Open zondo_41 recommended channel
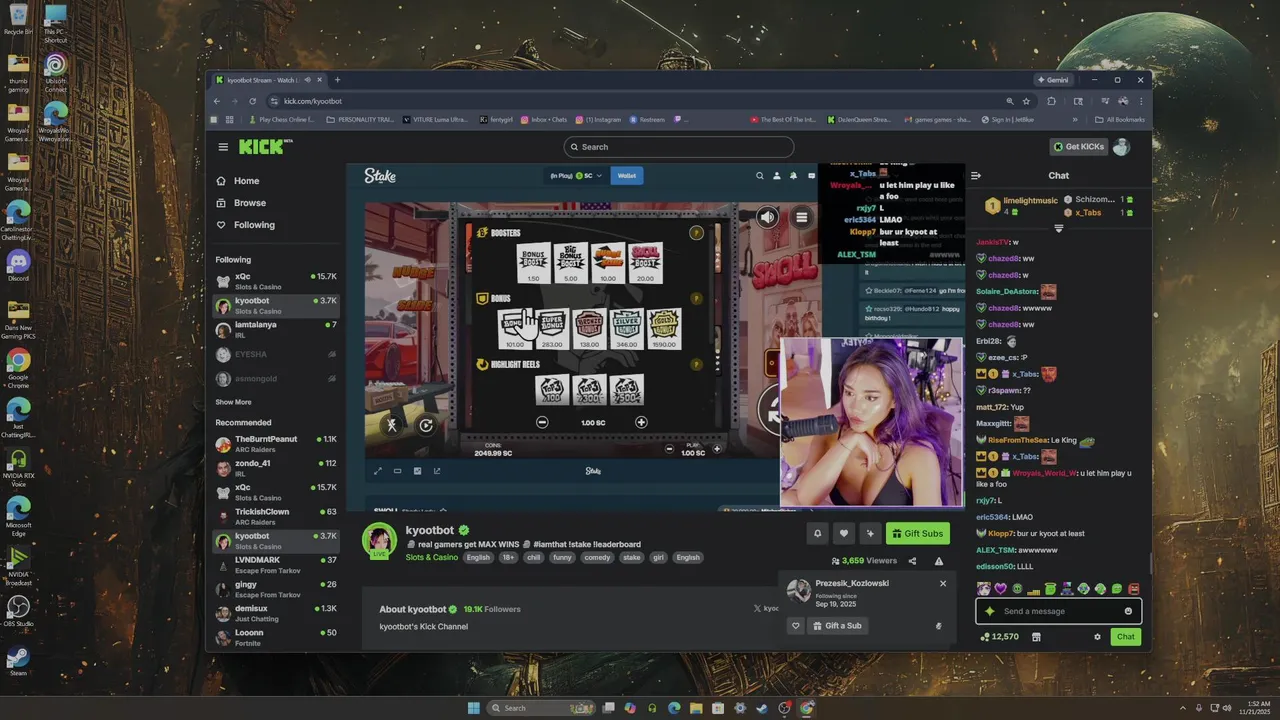 [276, 468]
